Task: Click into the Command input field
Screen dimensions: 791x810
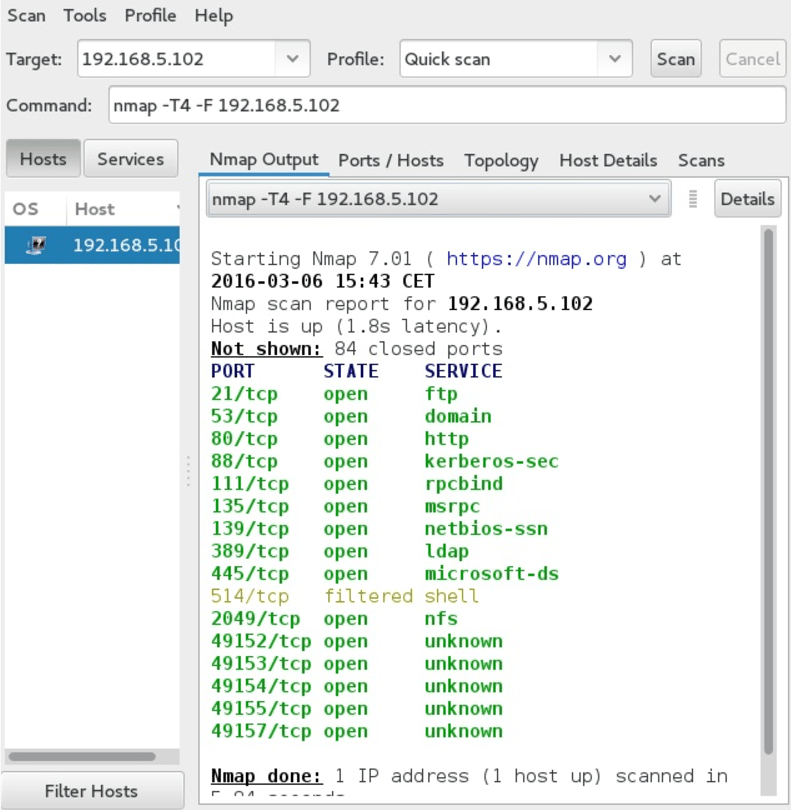Action: point(446,105)
